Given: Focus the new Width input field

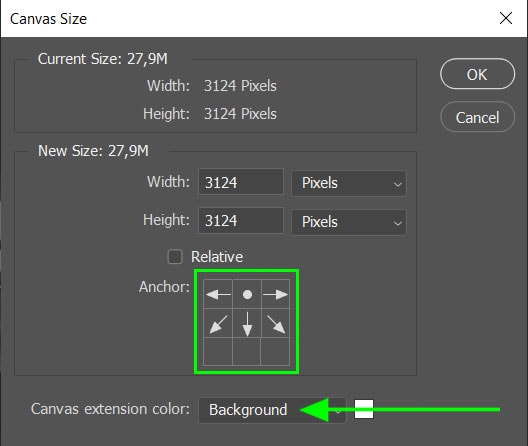Looking at the screenshot, I should pos(241,182).
